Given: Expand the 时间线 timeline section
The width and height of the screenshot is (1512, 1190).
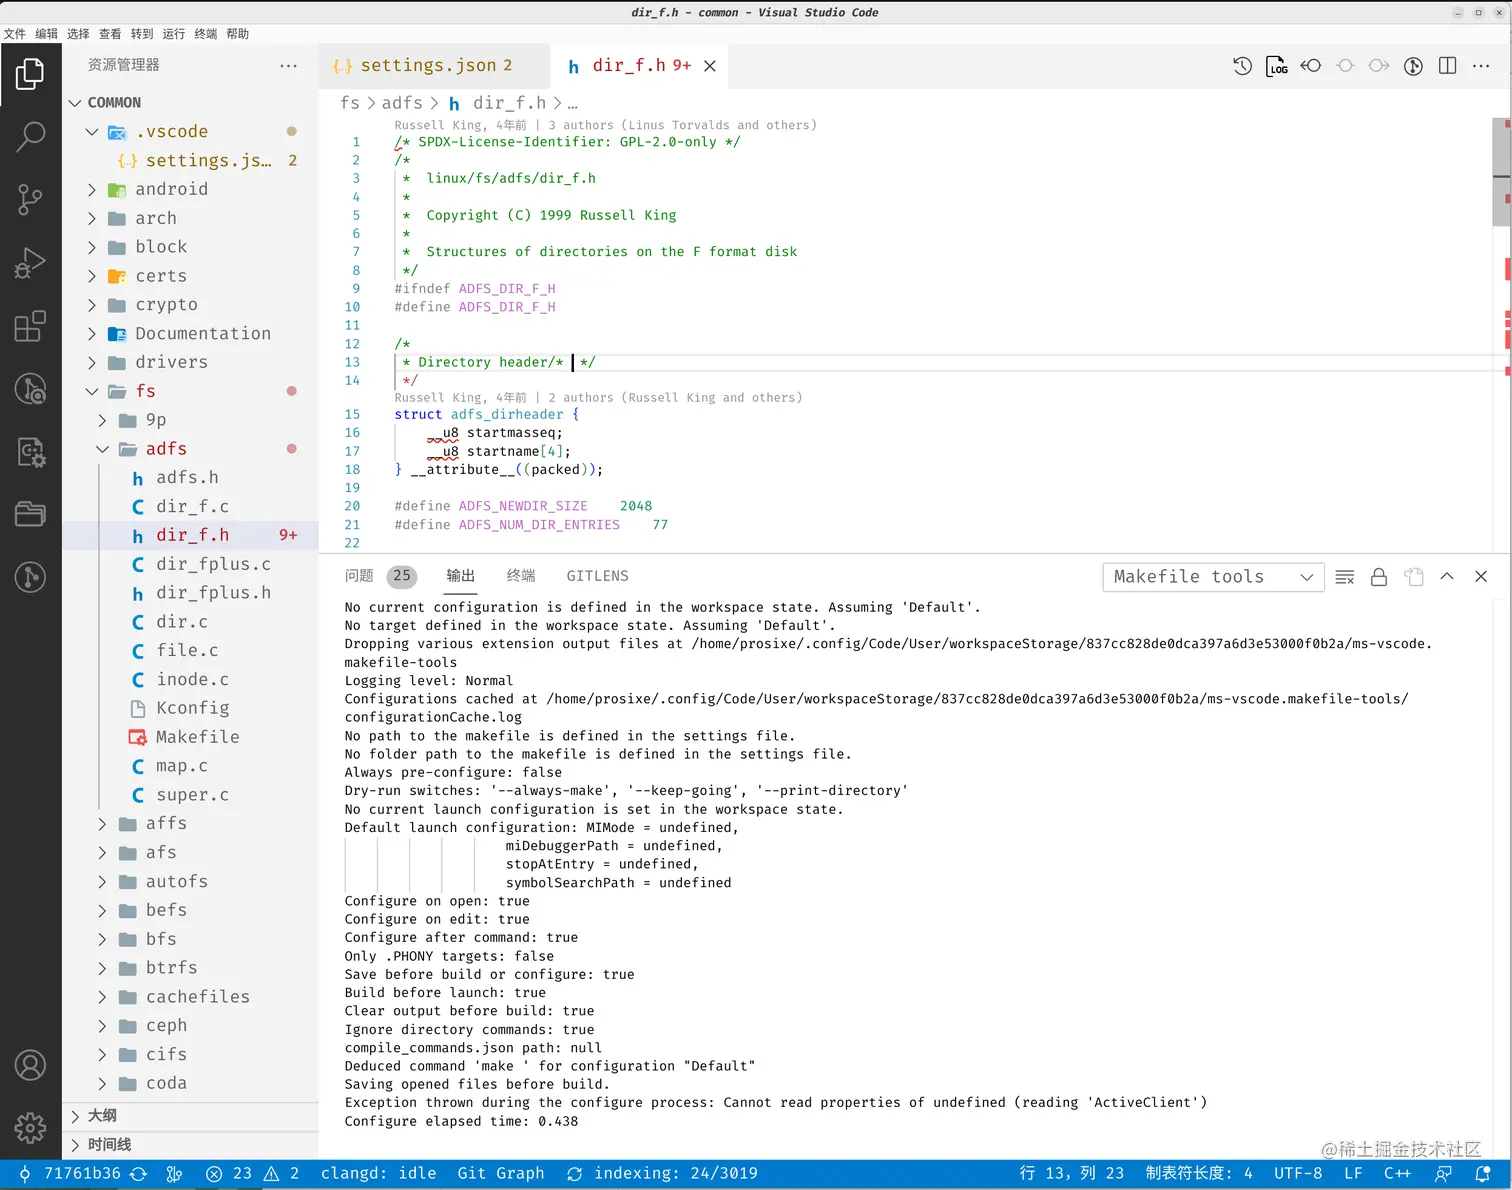Looking at the screenshot, I should point(190,1145).
